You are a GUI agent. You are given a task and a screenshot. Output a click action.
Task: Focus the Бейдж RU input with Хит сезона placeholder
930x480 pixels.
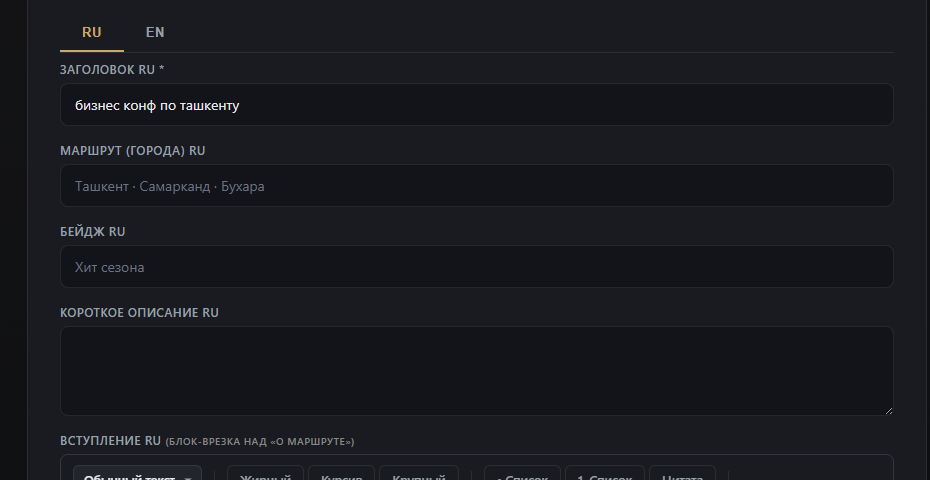(x=476, y=266)
